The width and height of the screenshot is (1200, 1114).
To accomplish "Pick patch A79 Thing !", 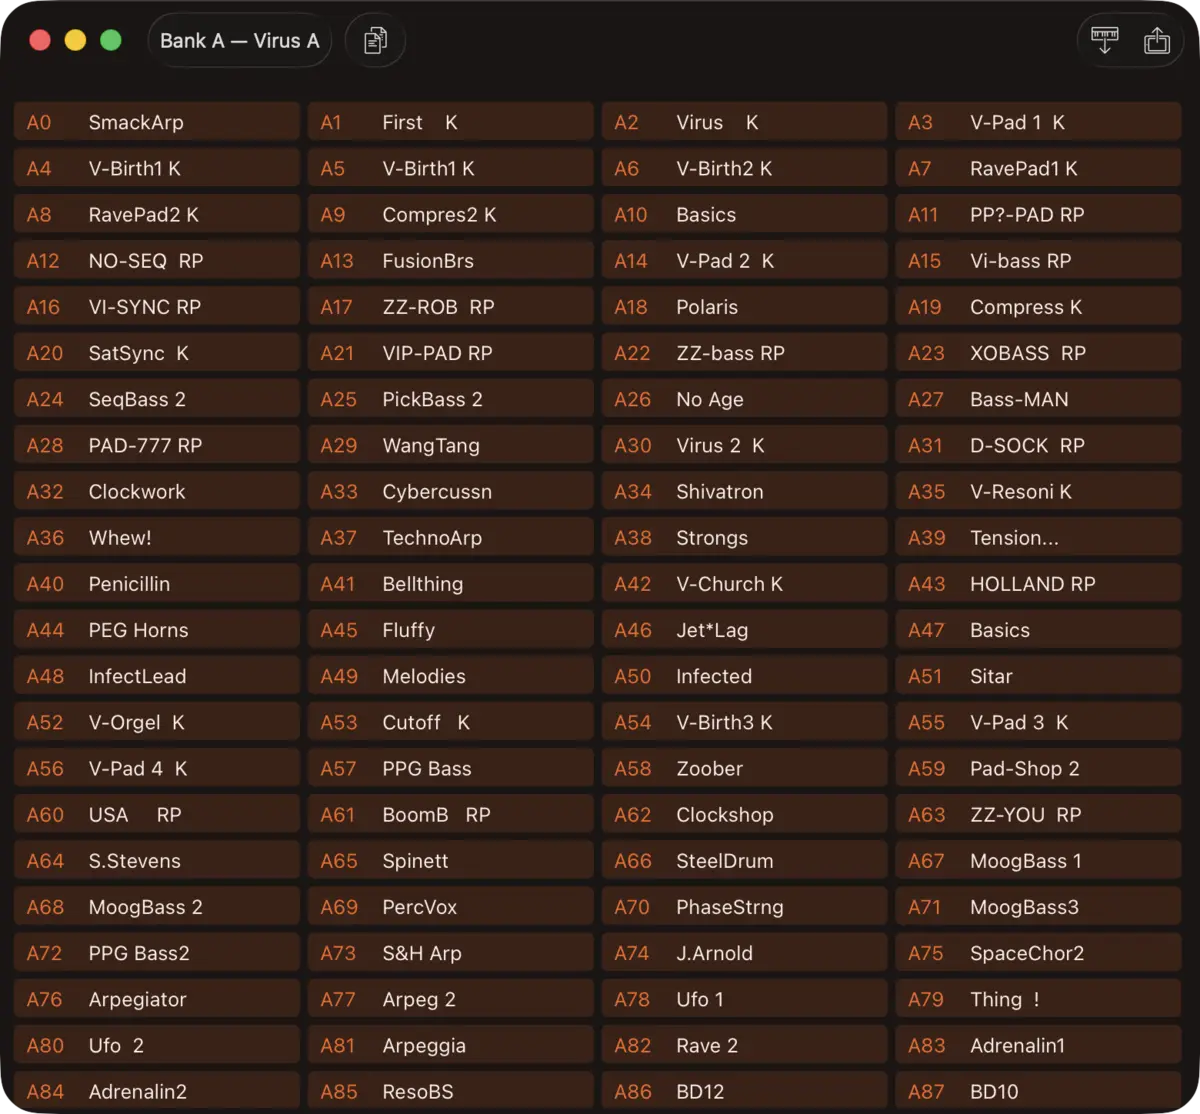I will click(x=1039, y=1000).
